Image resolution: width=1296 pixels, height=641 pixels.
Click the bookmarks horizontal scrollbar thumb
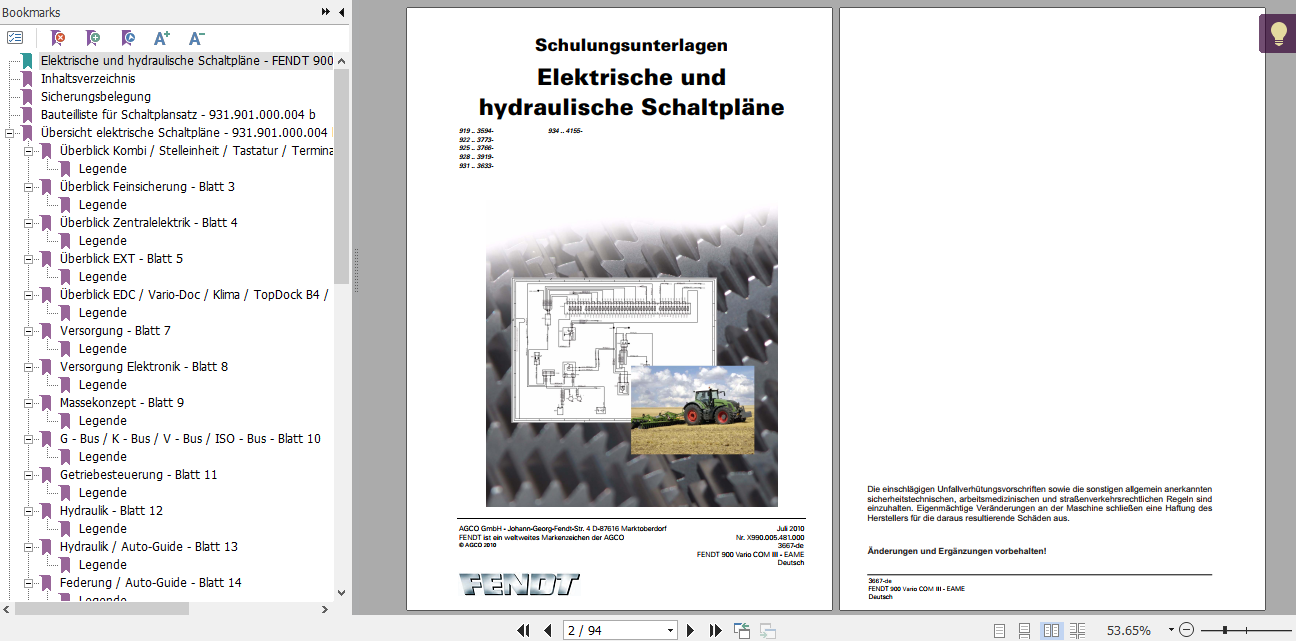(101, 608)
